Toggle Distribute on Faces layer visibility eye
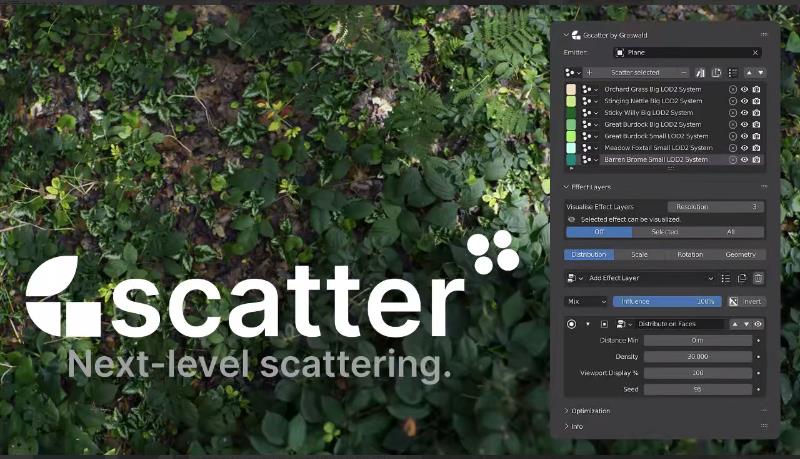Viewport: 800px width, 459px height. tap(758, 324)
